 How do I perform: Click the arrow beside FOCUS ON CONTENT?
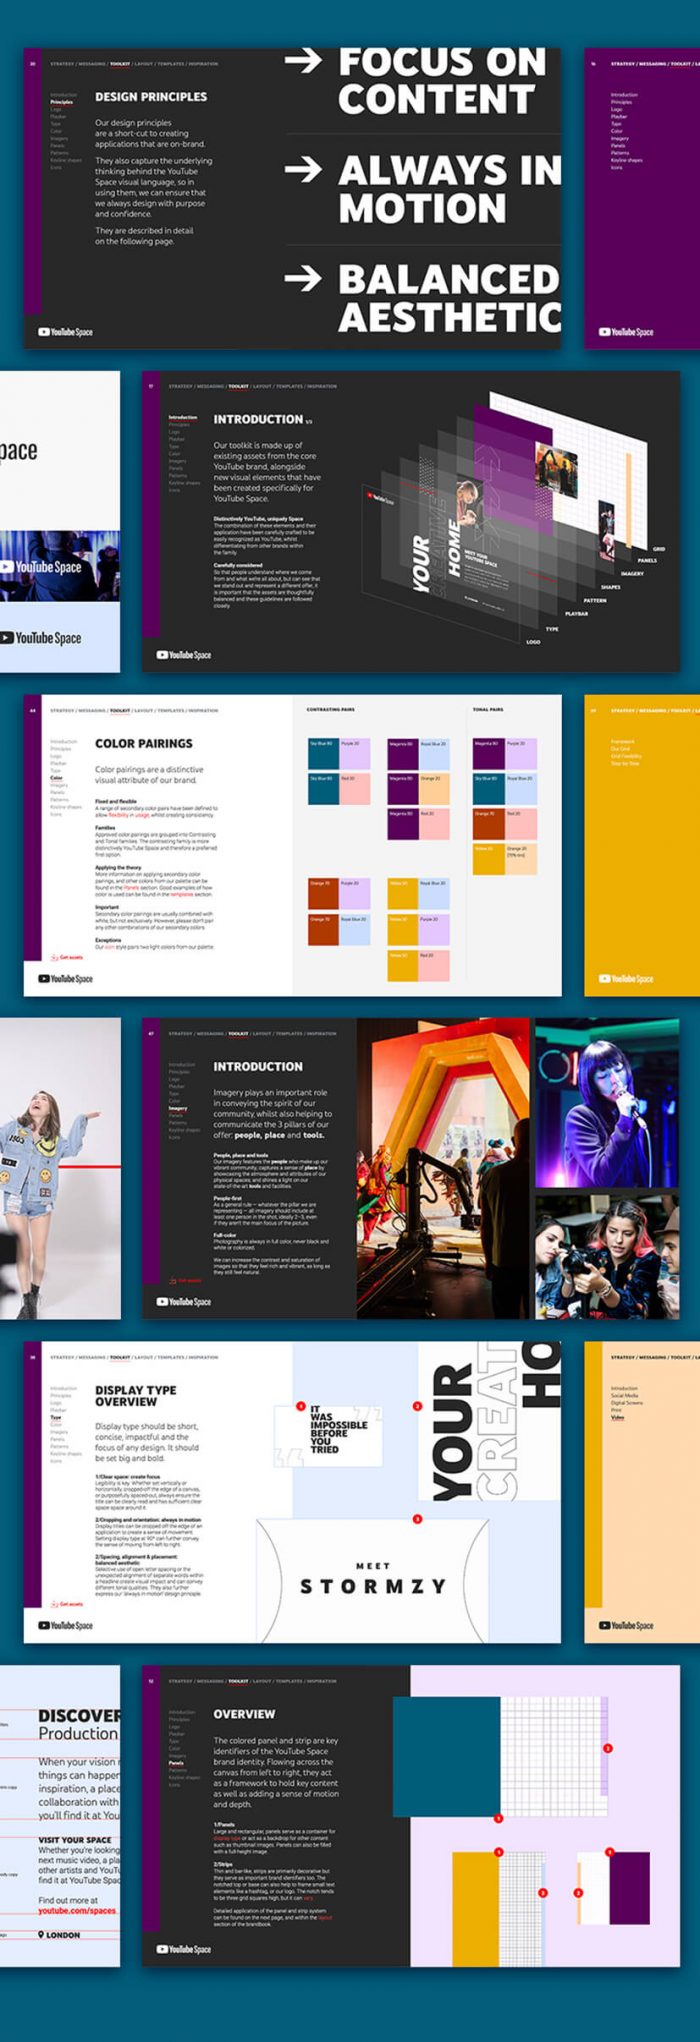(303, 61)
